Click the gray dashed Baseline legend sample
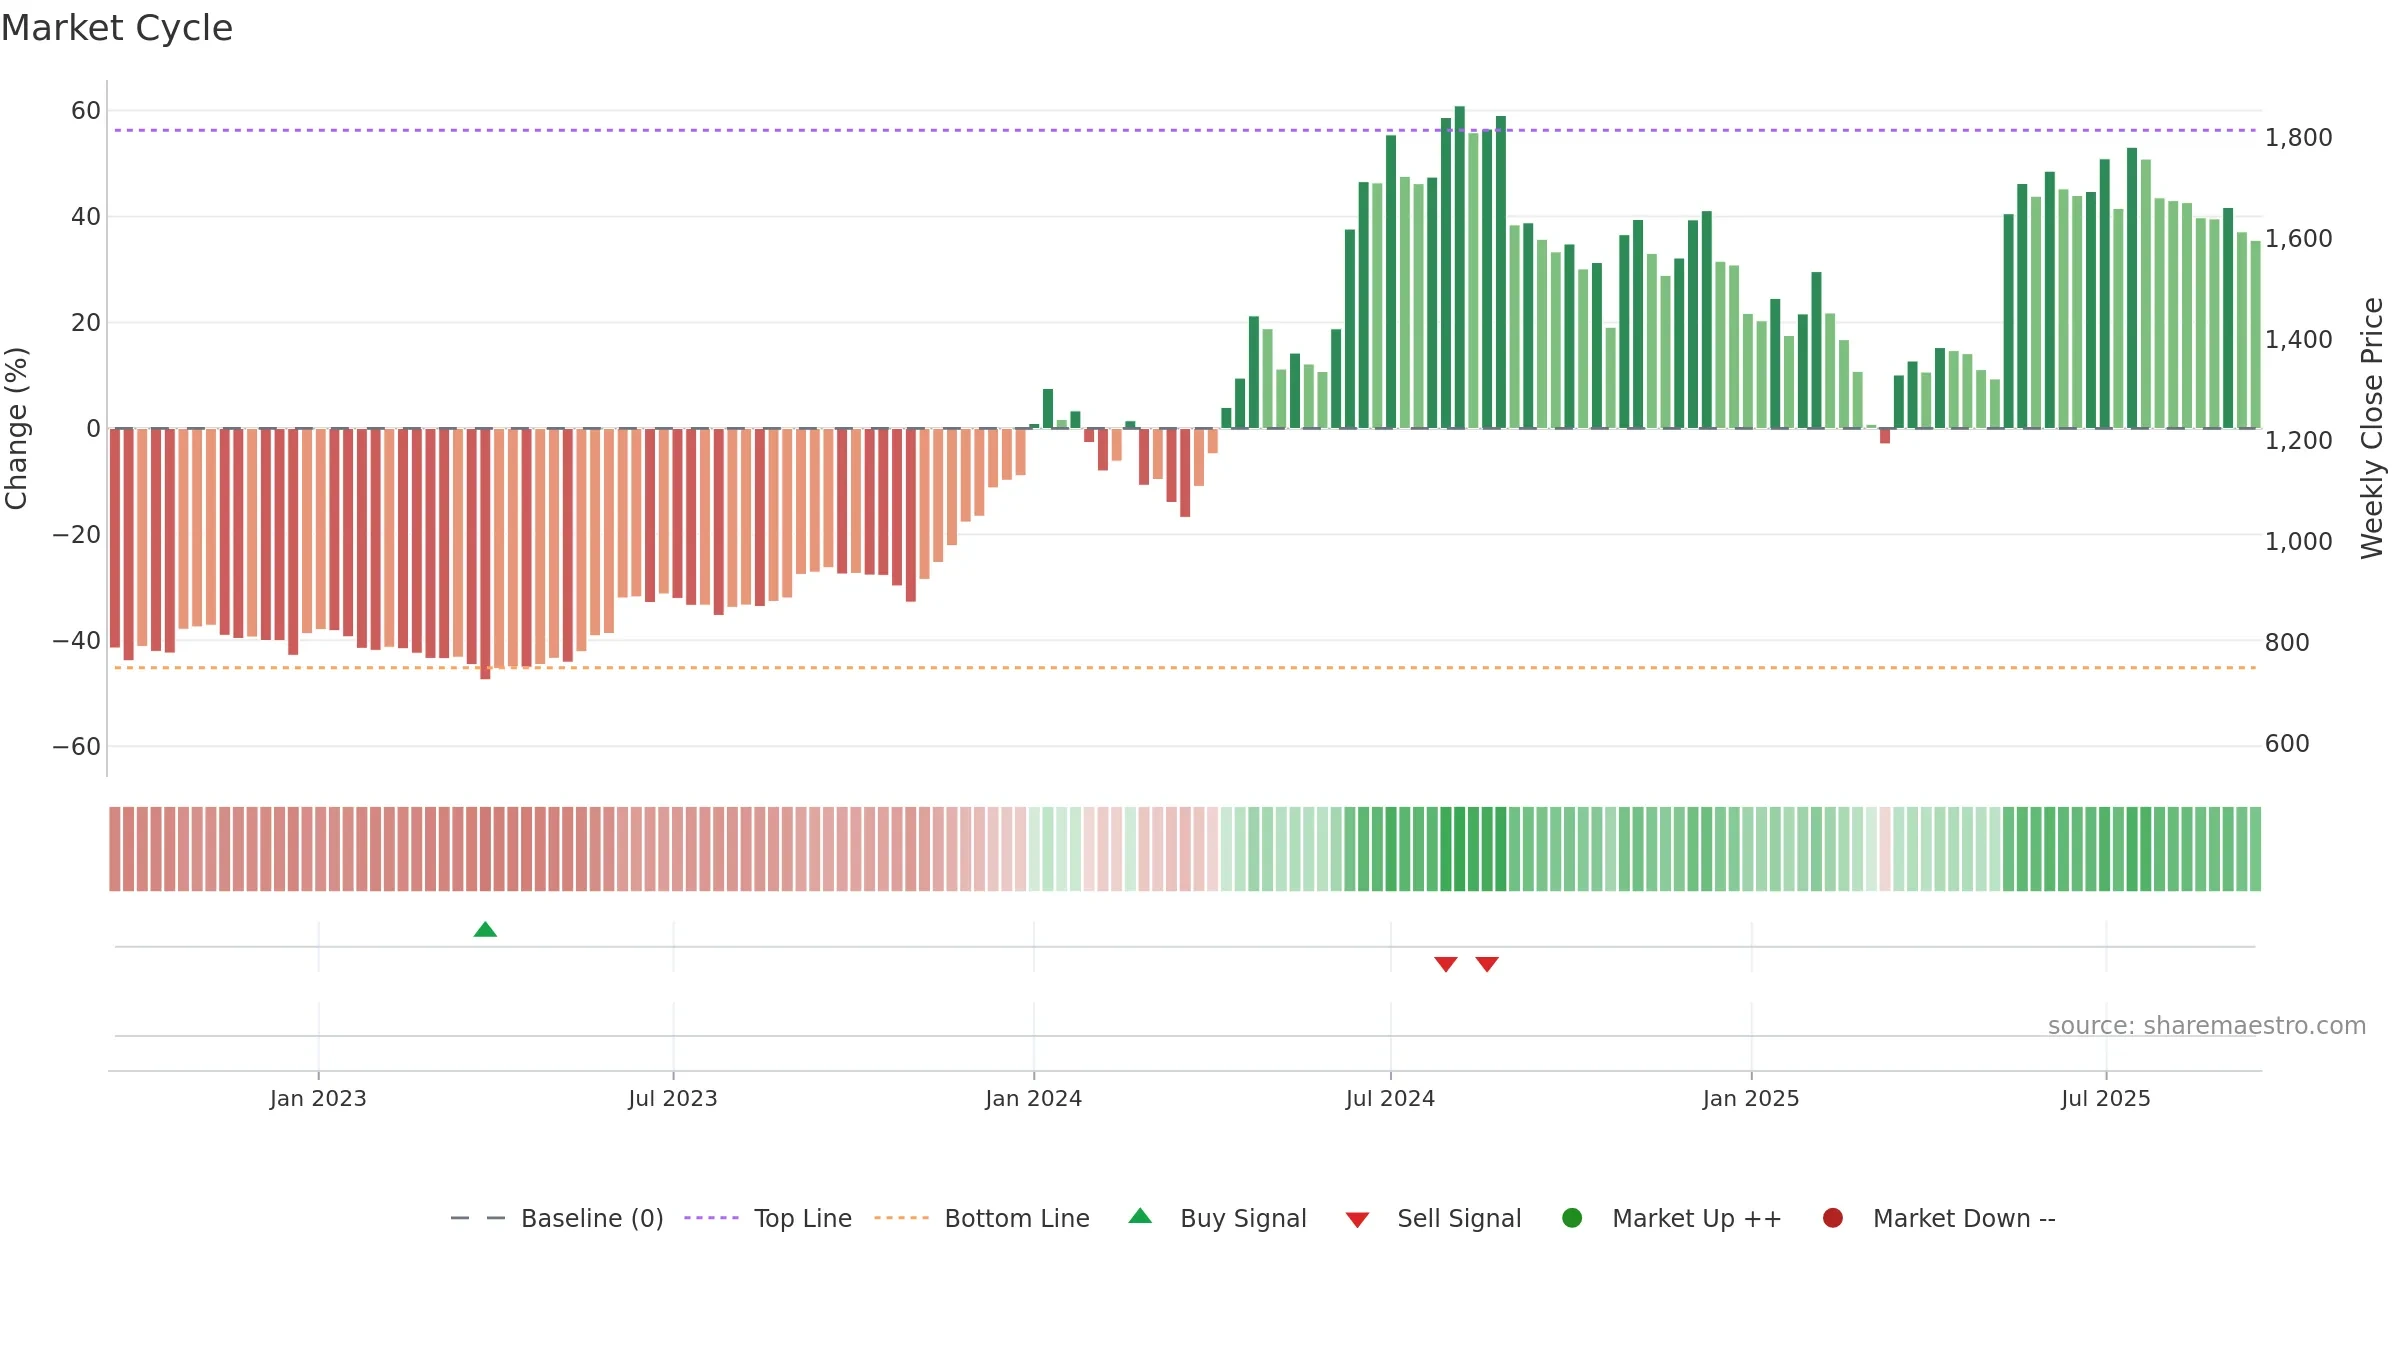2400x1350 pixels. (478, 1218)
